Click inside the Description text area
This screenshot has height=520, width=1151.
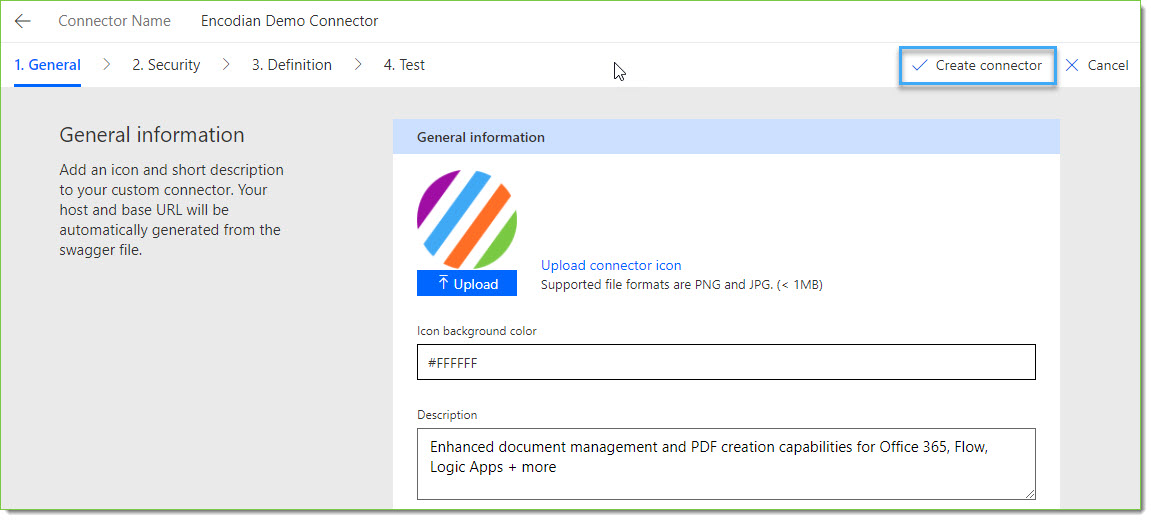(726, 464)
